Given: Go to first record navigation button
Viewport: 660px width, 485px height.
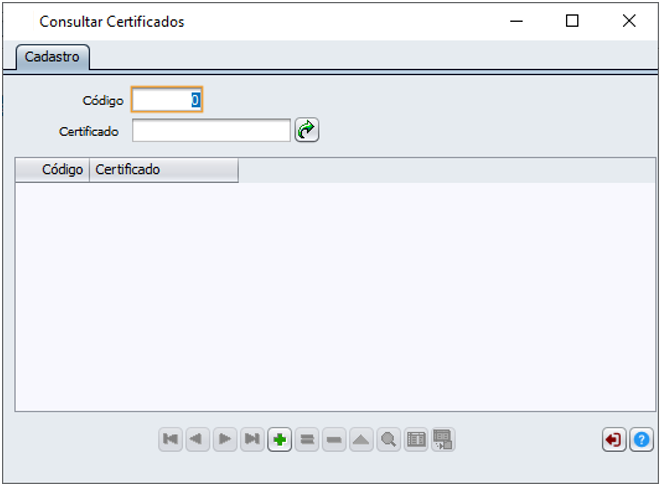Looking at the screenshot, I should 170,439.
